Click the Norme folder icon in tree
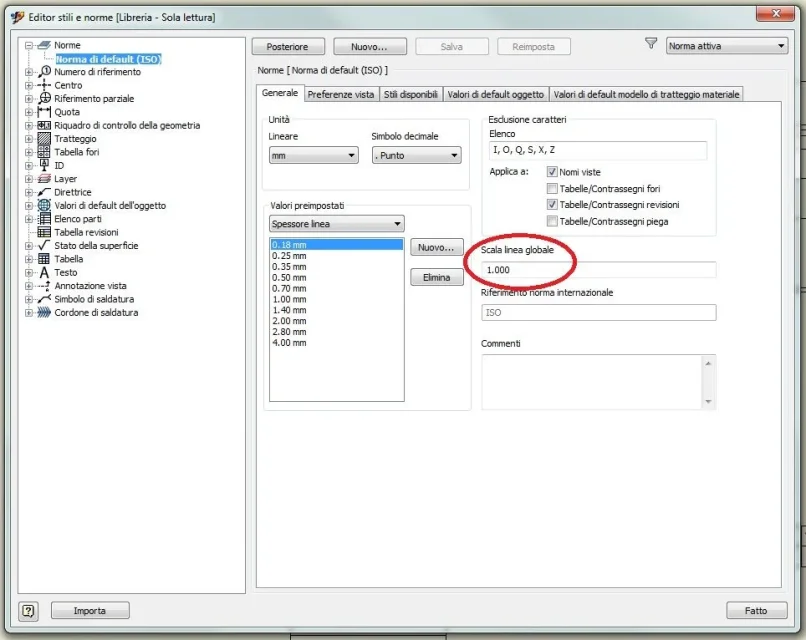 [44, 45]
